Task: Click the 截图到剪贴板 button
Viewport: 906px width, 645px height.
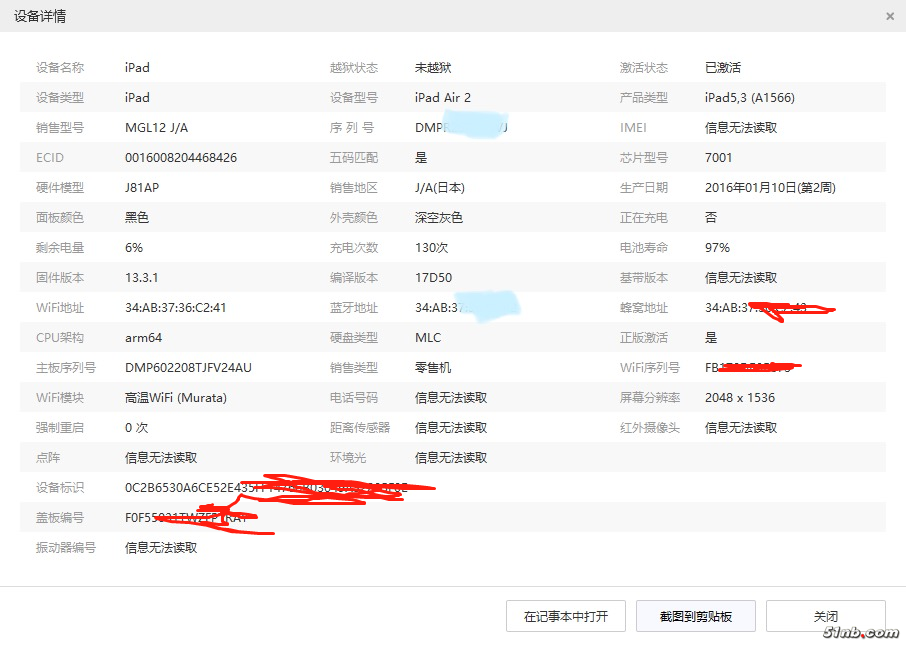Action: (695, 616)
